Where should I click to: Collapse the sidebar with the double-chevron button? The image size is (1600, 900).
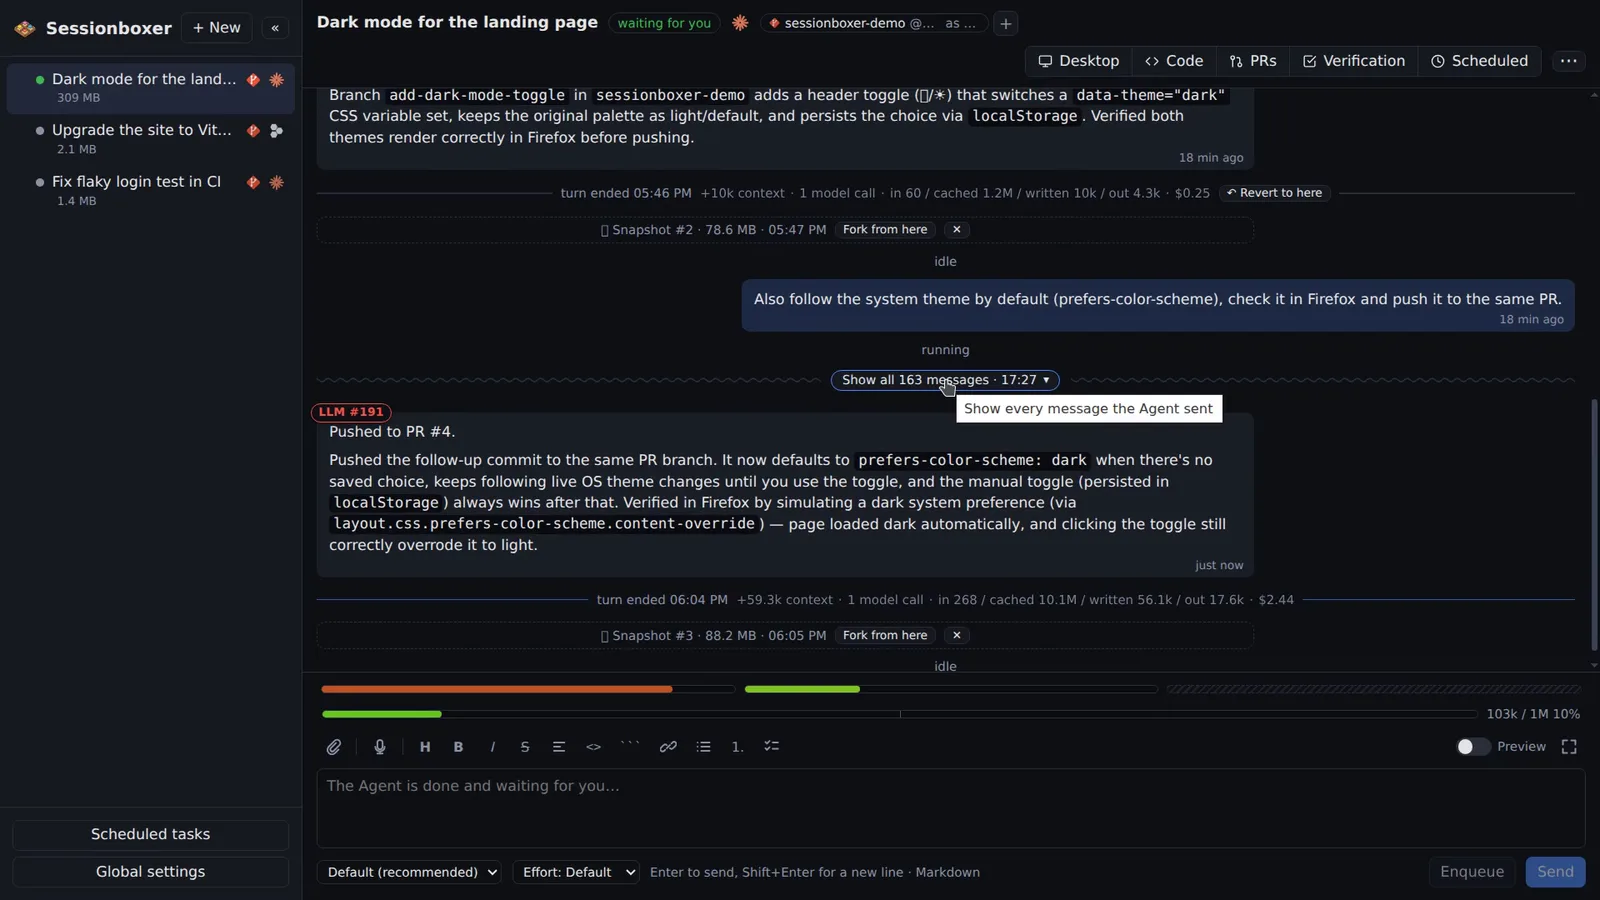275,28
